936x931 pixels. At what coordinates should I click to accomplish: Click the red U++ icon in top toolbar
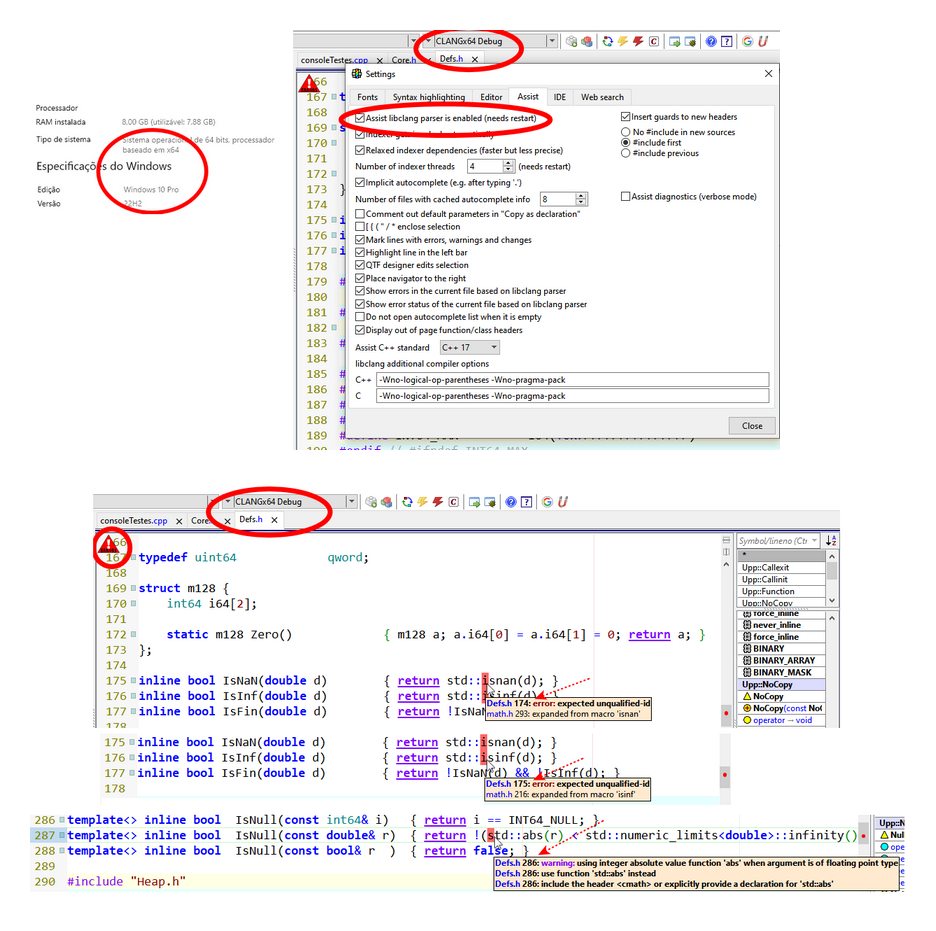click(x=763, y=42)
